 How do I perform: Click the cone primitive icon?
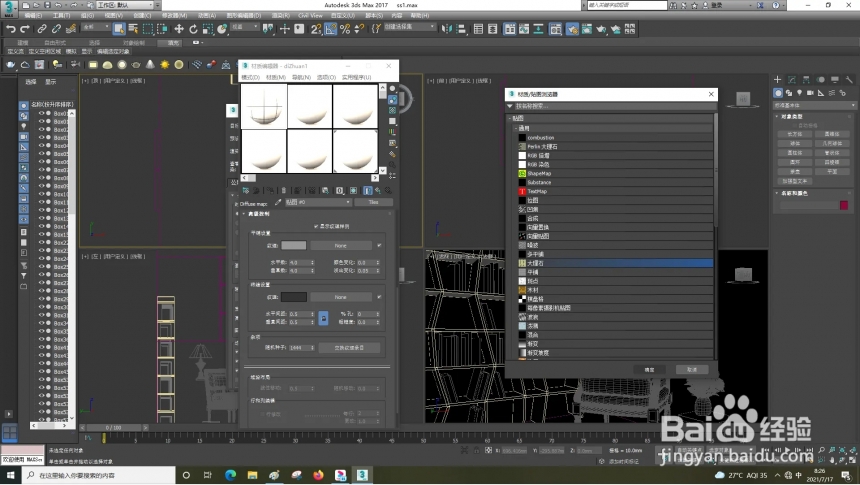(x=150, y=65)
